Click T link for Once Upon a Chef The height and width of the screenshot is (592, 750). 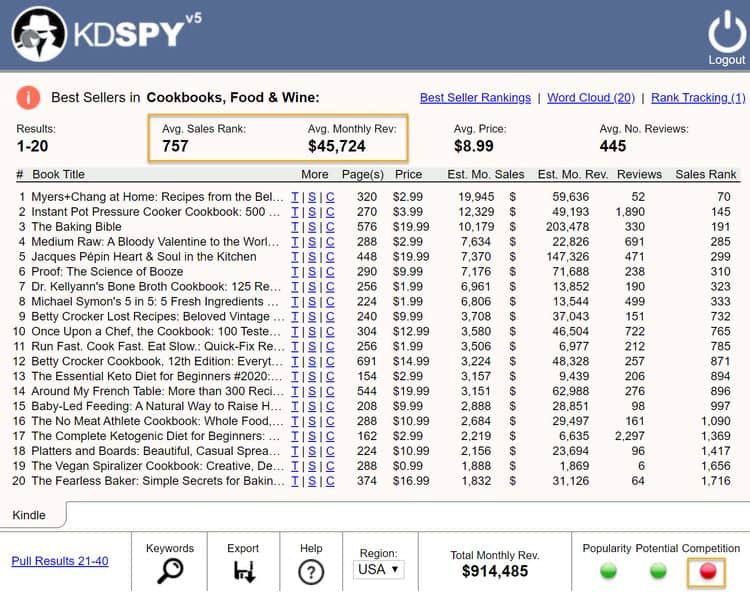tap(295, 331)
